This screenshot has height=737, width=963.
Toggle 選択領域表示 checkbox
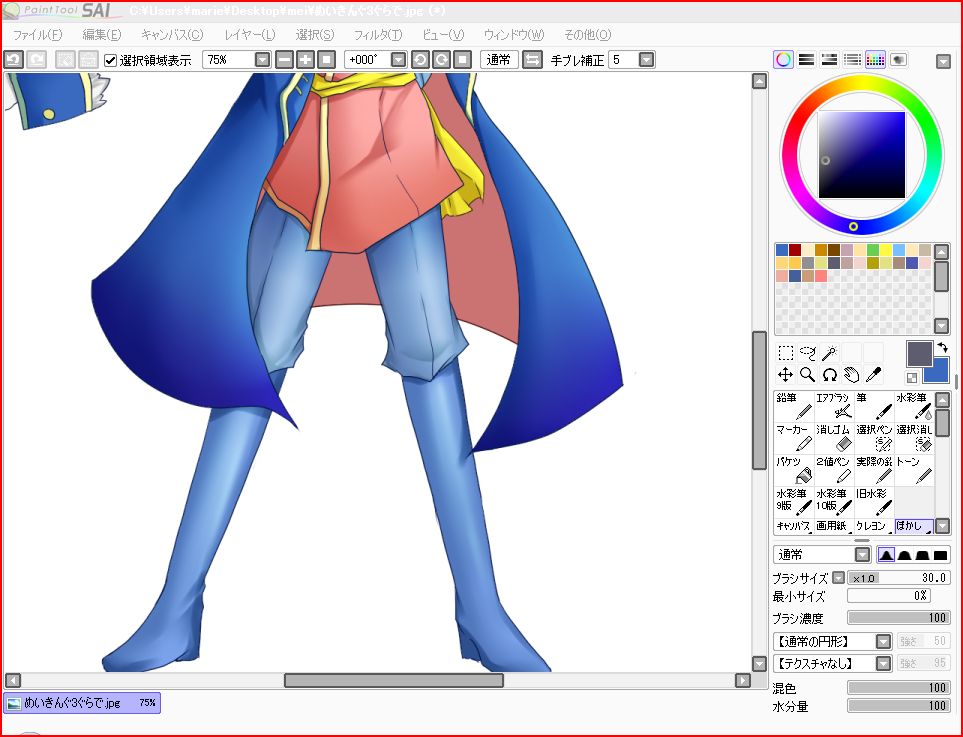pos(110,60)
